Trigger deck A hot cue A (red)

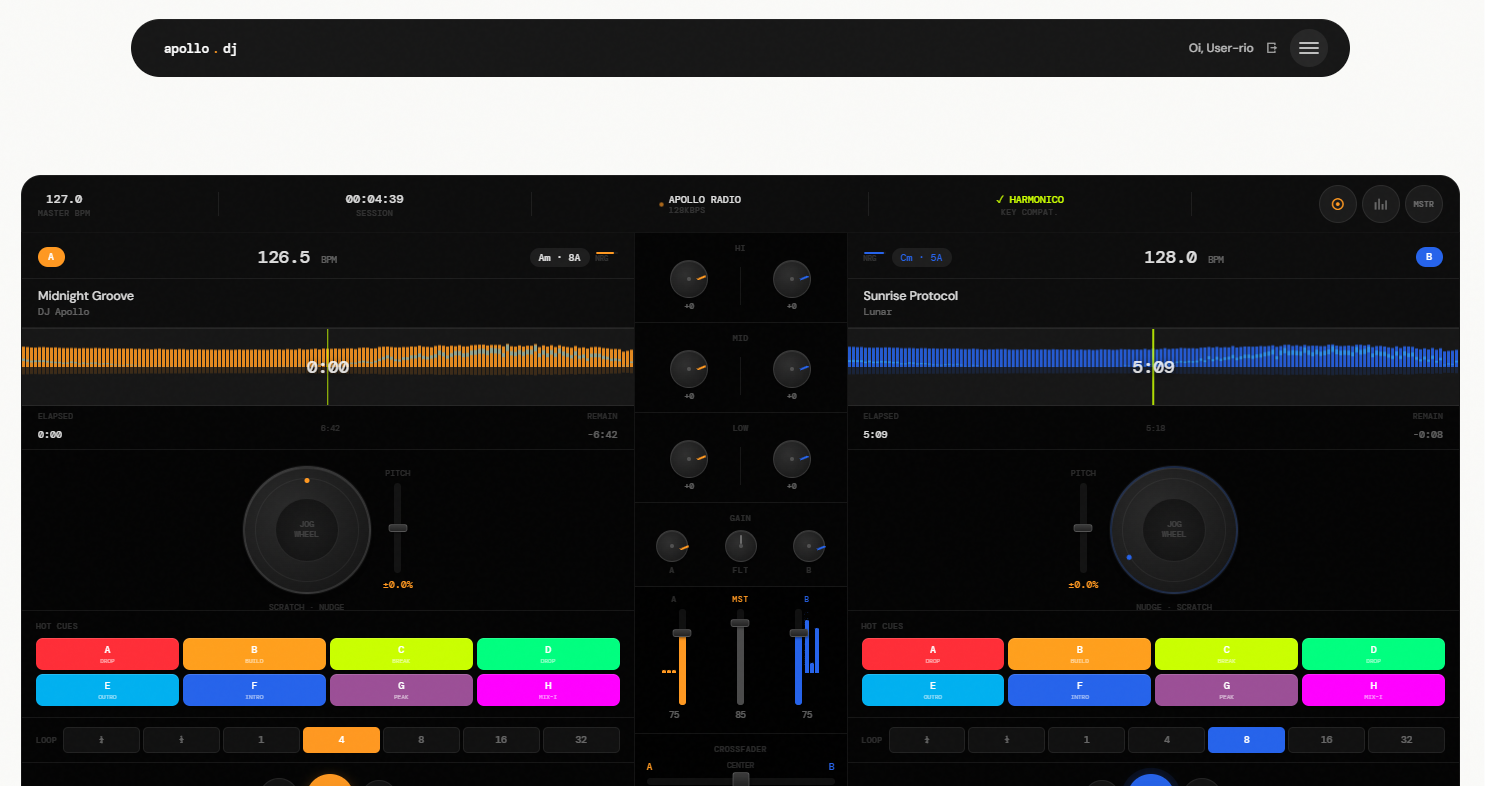[108, 654]
